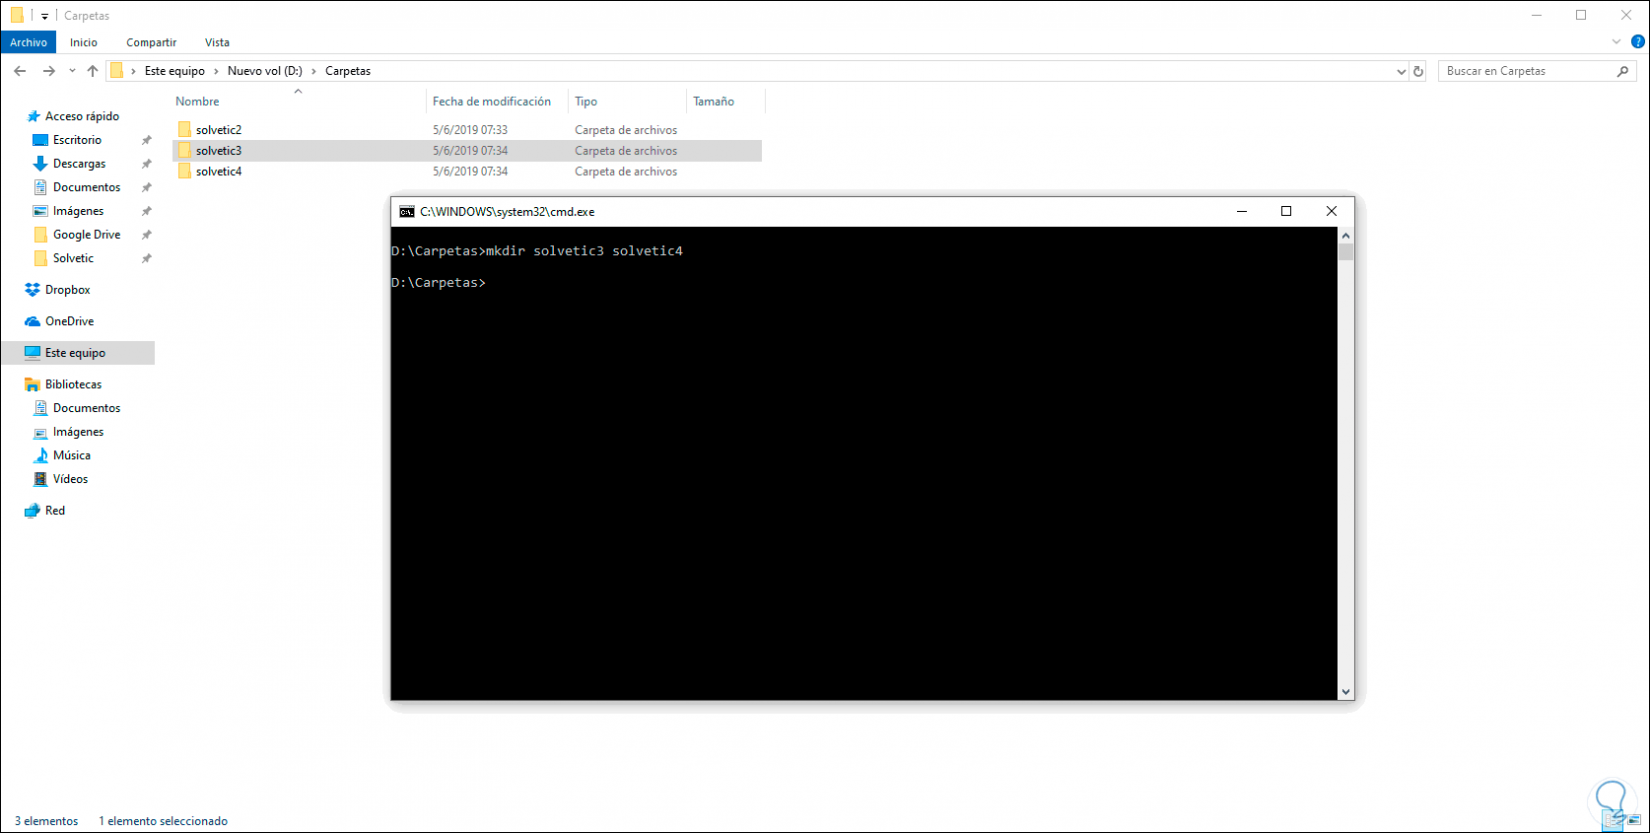Click the Red network icon
This screenshot has height=833, width=1650.
tap(32, 510)
